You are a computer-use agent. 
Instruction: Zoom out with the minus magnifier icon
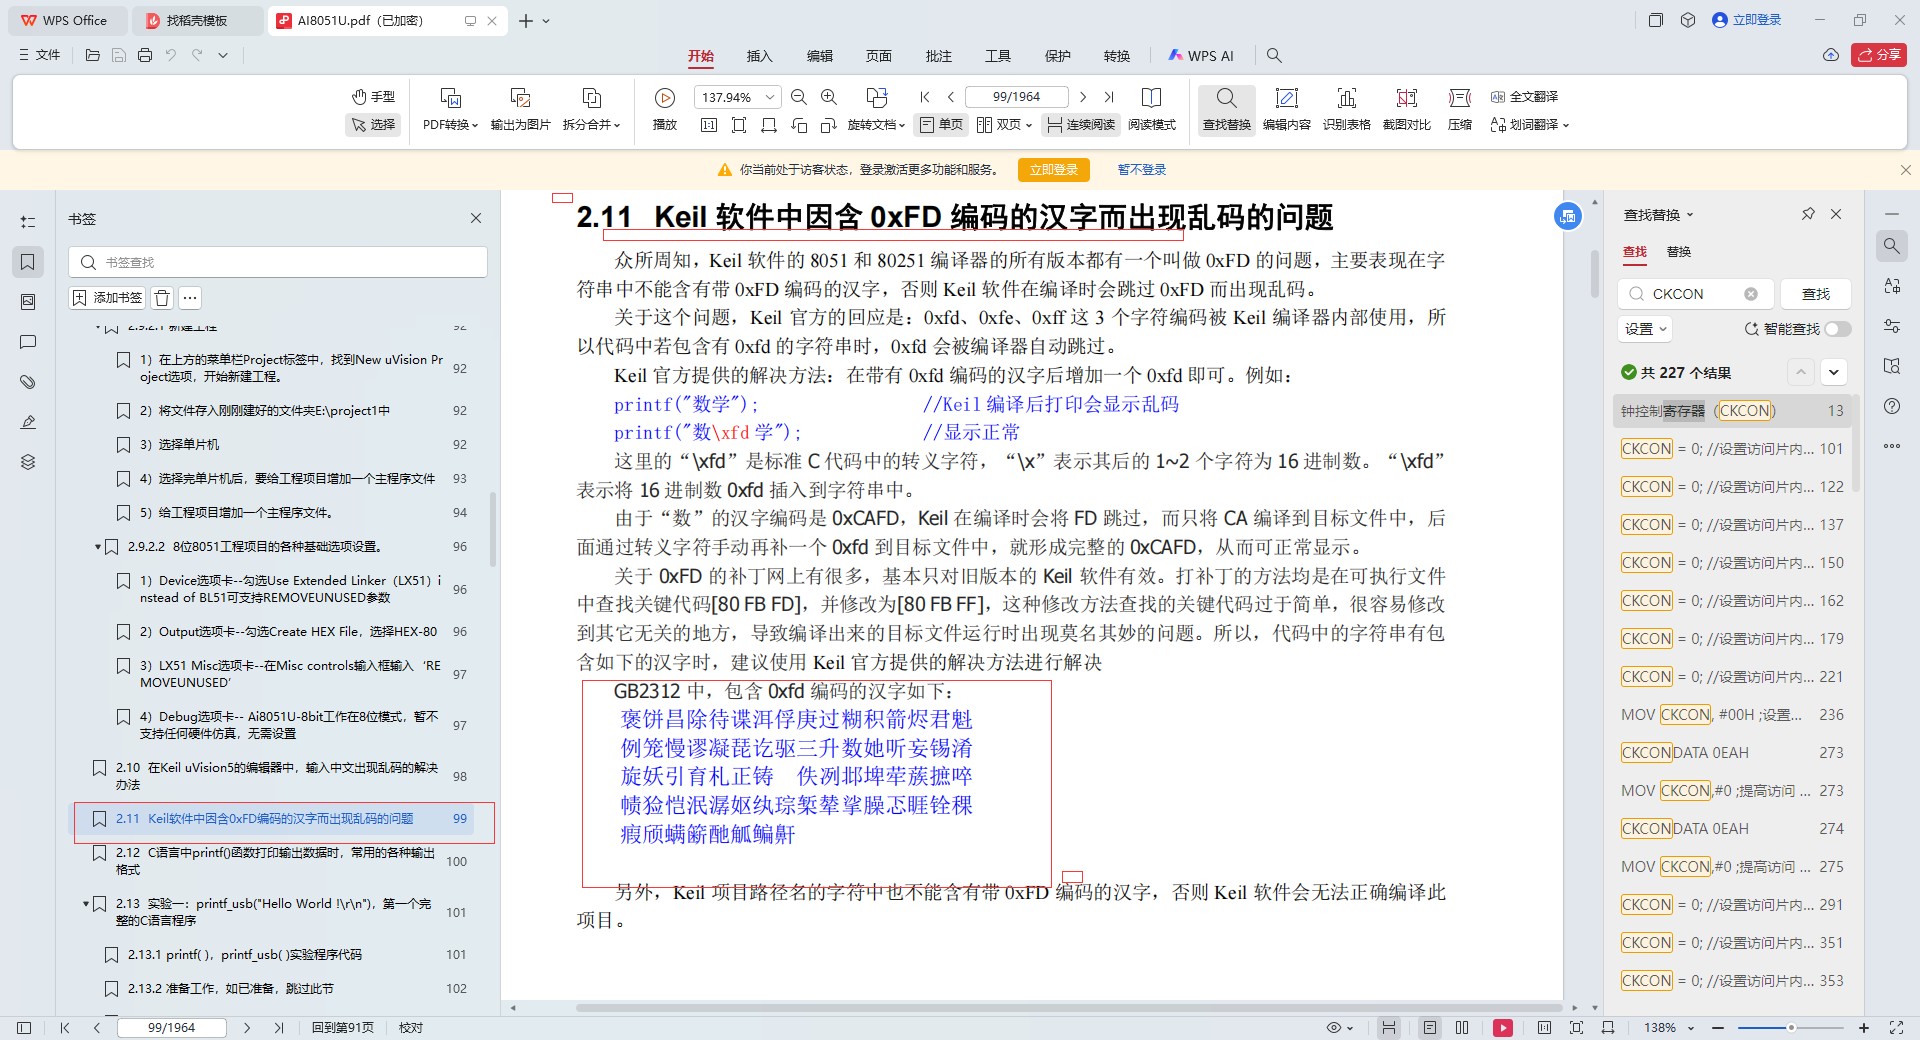798,97
